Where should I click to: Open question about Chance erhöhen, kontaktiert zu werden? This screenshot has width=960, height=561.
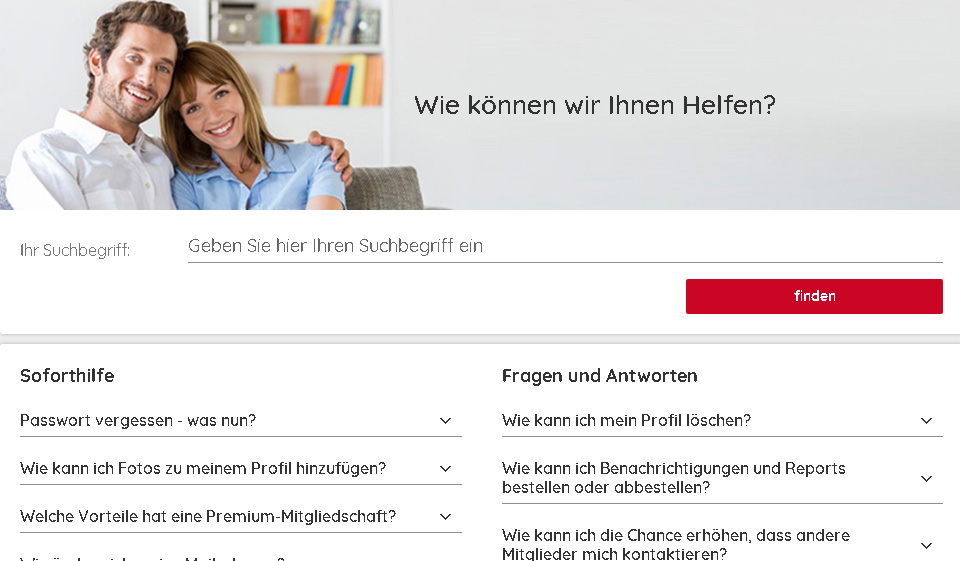click(722, 544)
